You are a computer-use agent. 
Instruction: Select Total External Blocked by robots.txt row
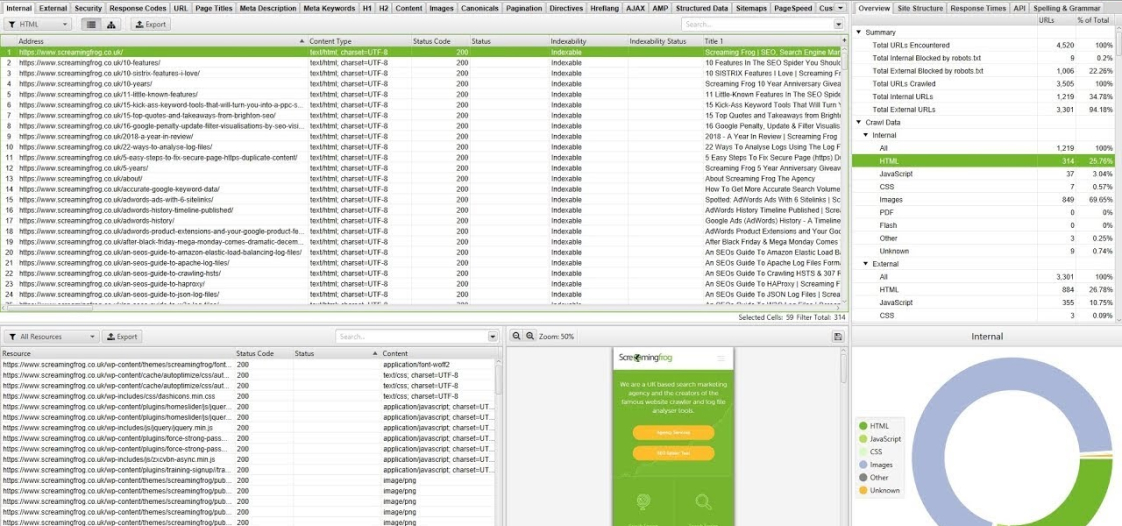[983, 71]
